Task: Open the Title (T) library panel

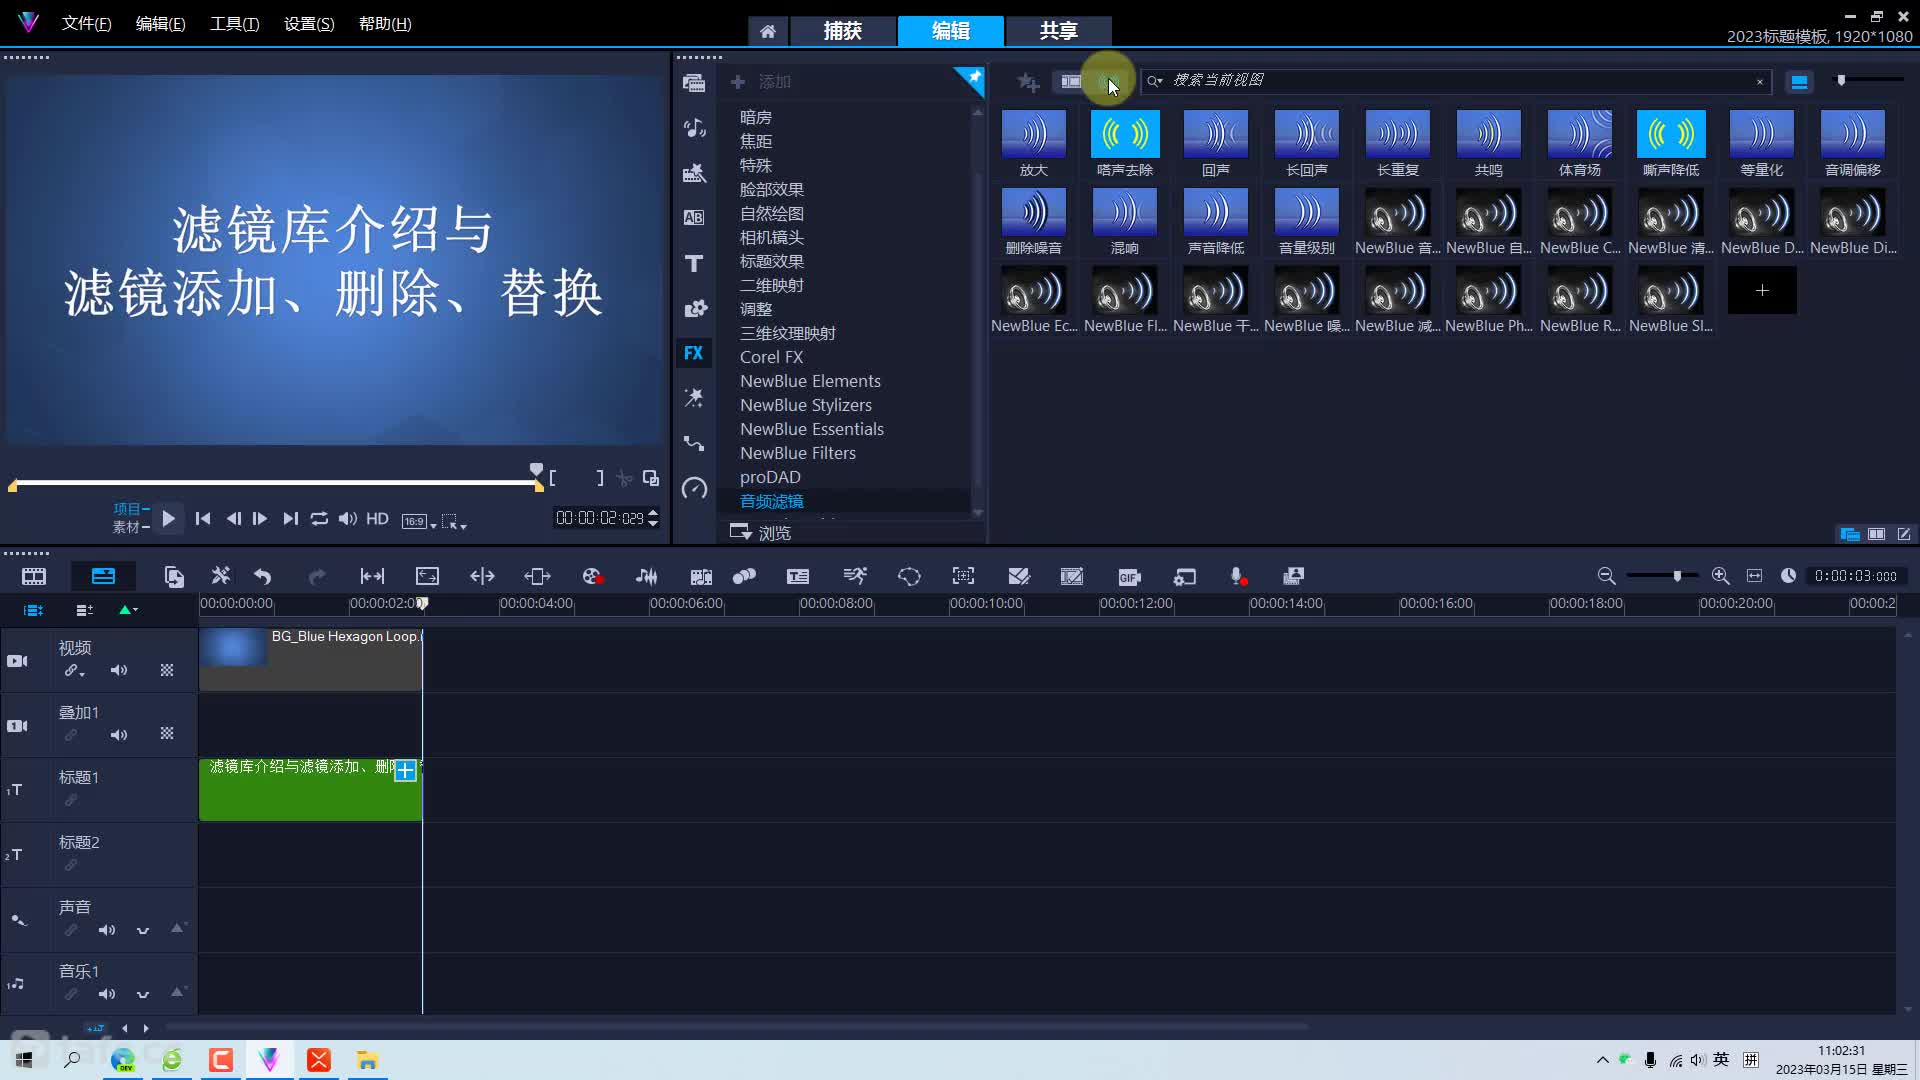Action: pyautogui.click(x=694, y=263)
